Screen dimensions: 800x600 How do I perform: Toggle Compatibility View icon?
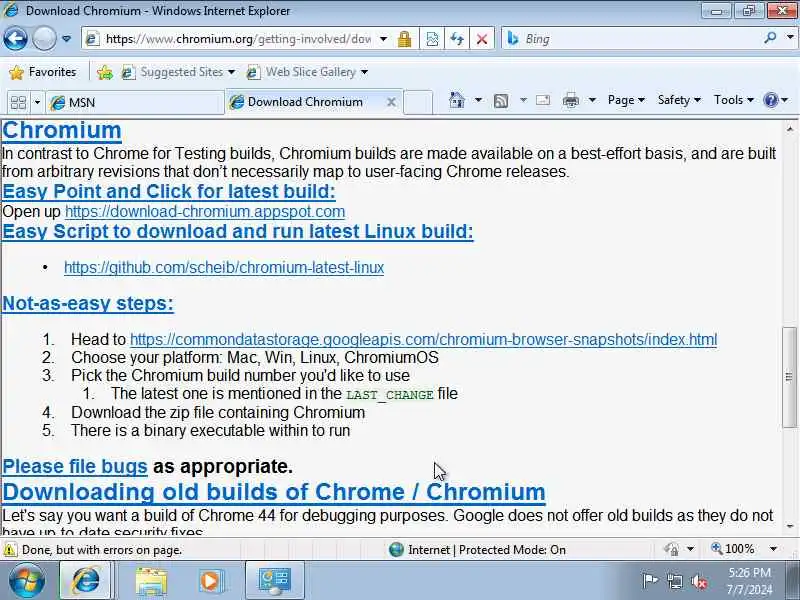[x=432, y=39]
